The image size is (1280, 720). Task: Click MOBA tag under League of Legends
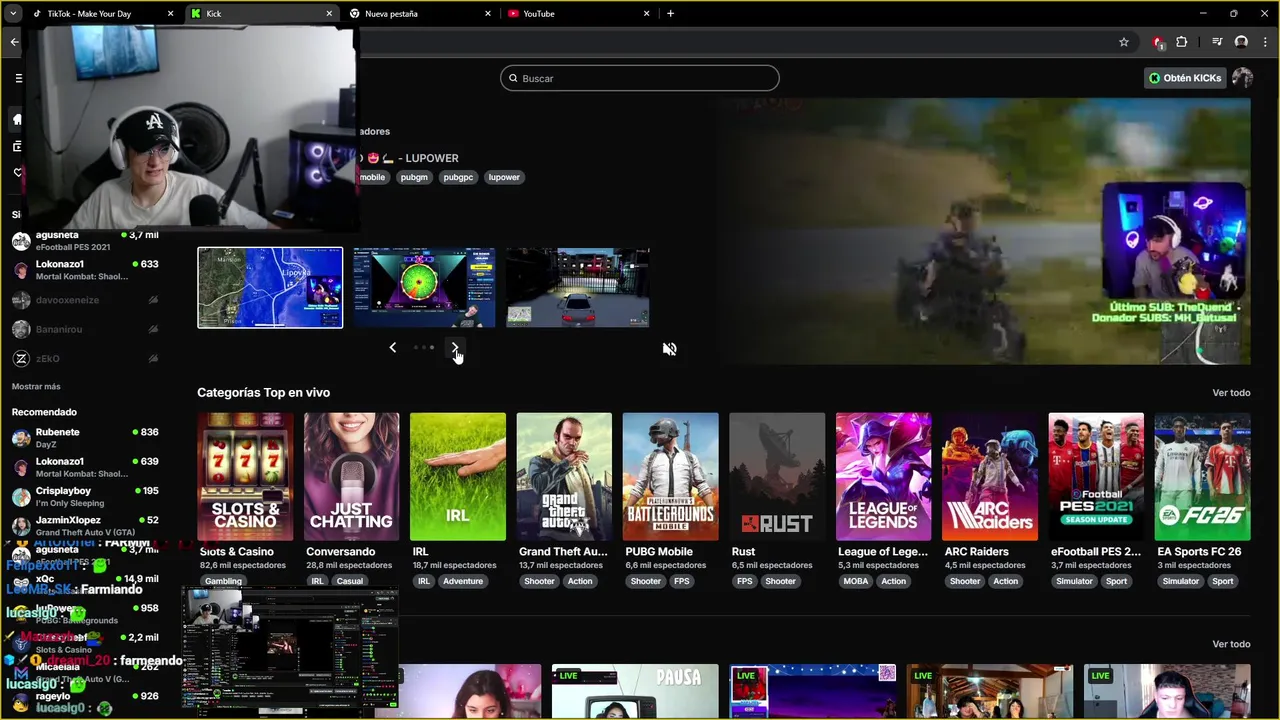point(856,581)
